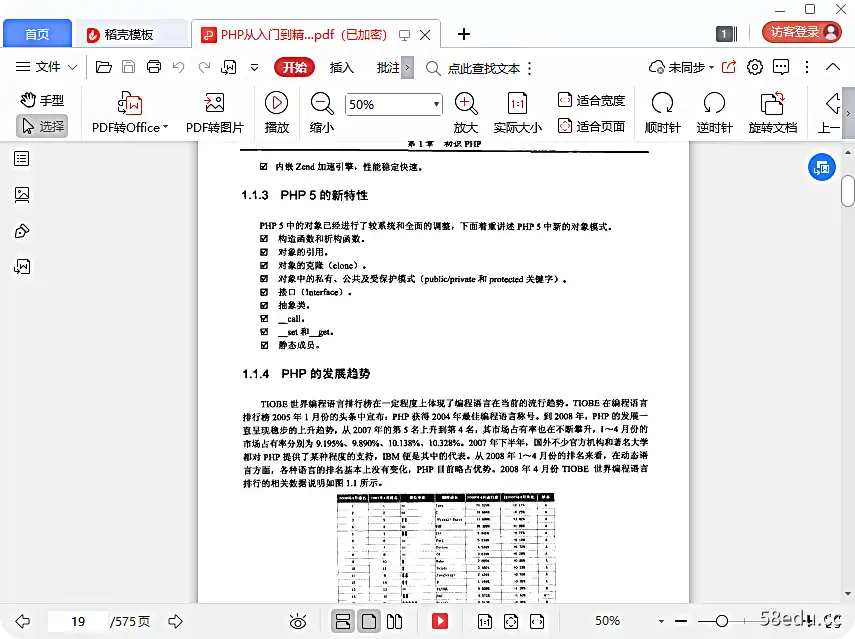
Task: Redo the last action
Action: pyautogui.click(x=204, y=67)
